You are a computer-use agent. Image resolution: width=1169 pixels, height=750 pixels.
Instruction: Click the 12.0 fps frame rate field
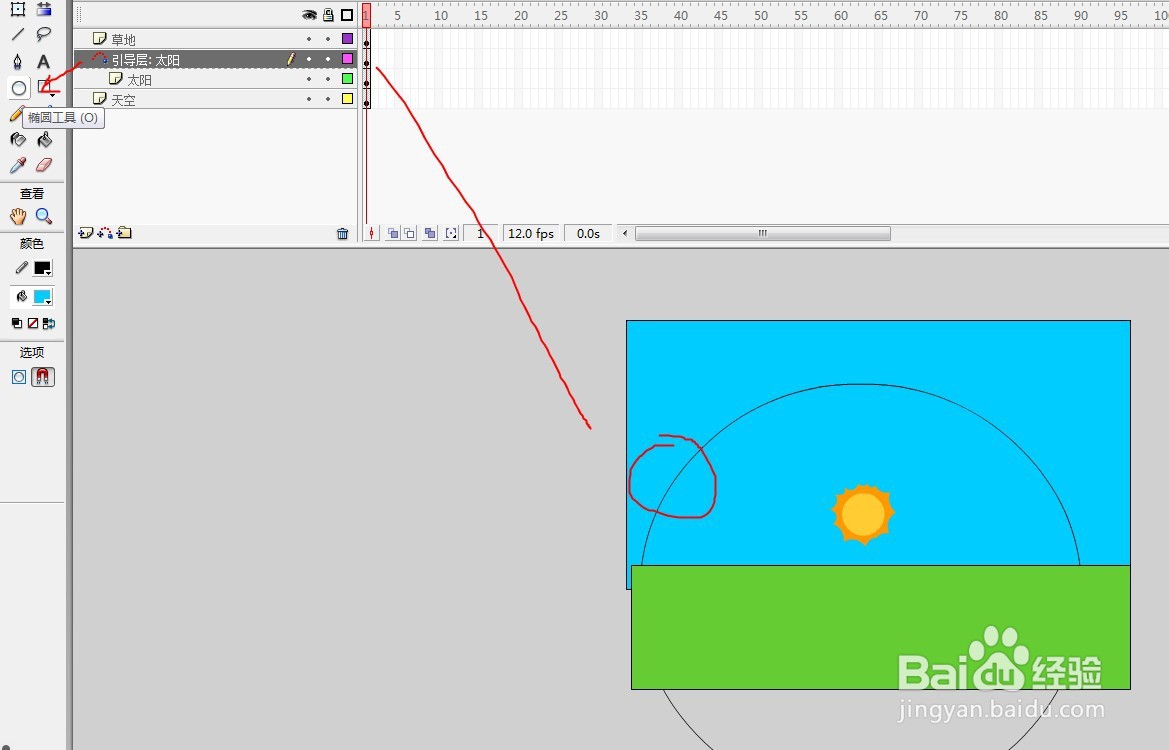pos(532,233)
